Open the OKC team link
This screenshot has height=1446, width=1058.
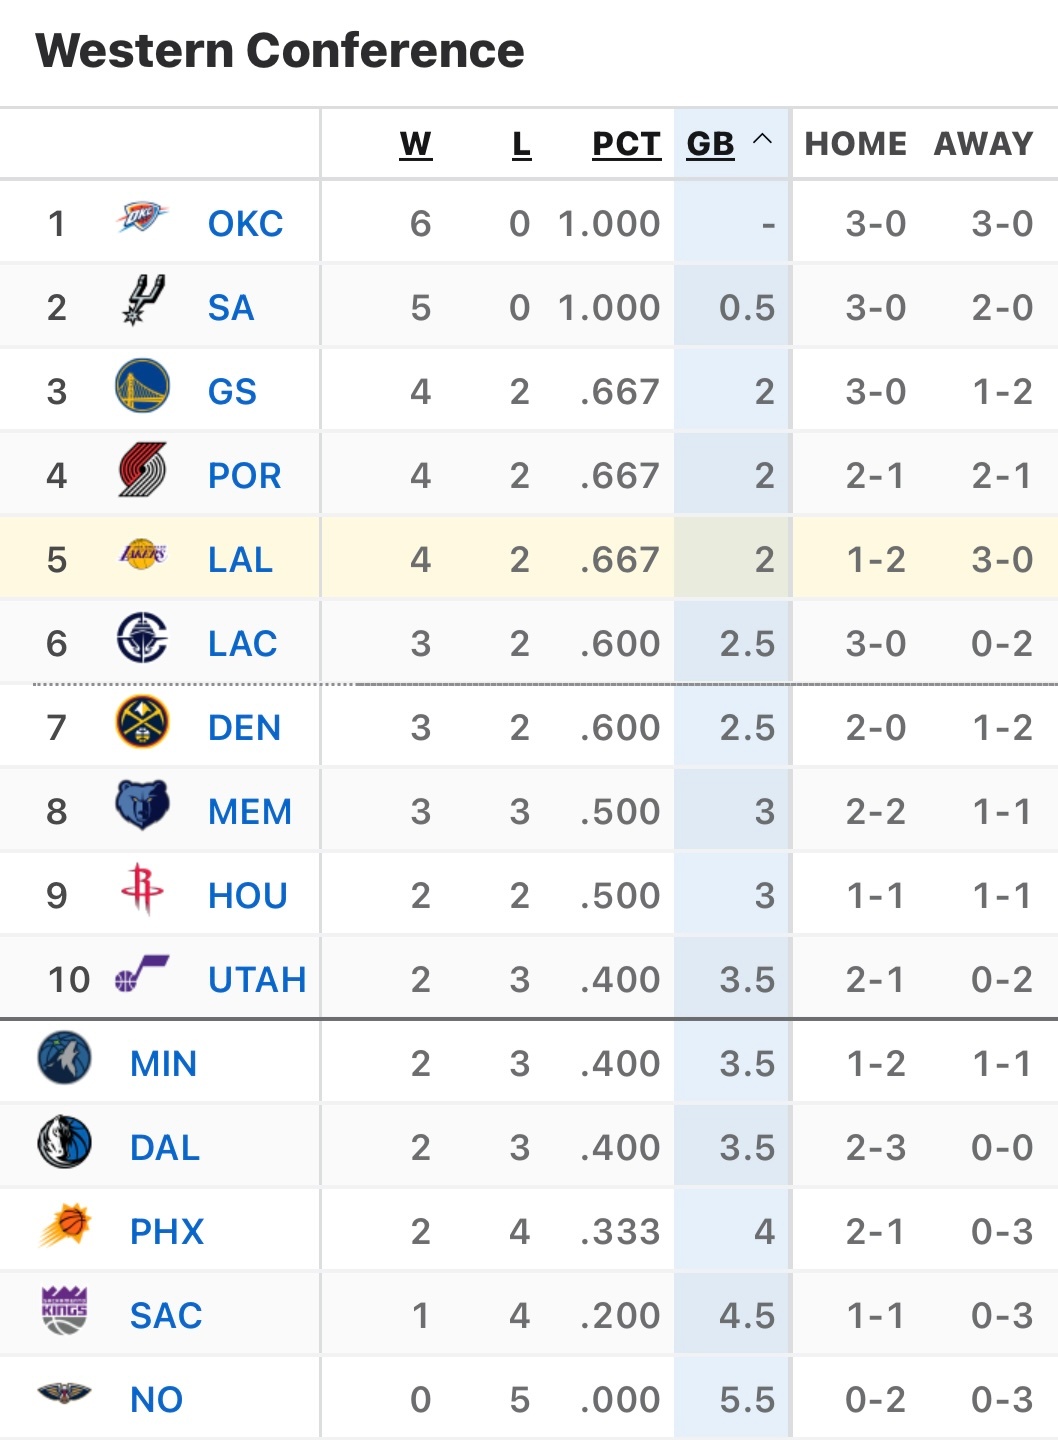click(x=245, y=224)
